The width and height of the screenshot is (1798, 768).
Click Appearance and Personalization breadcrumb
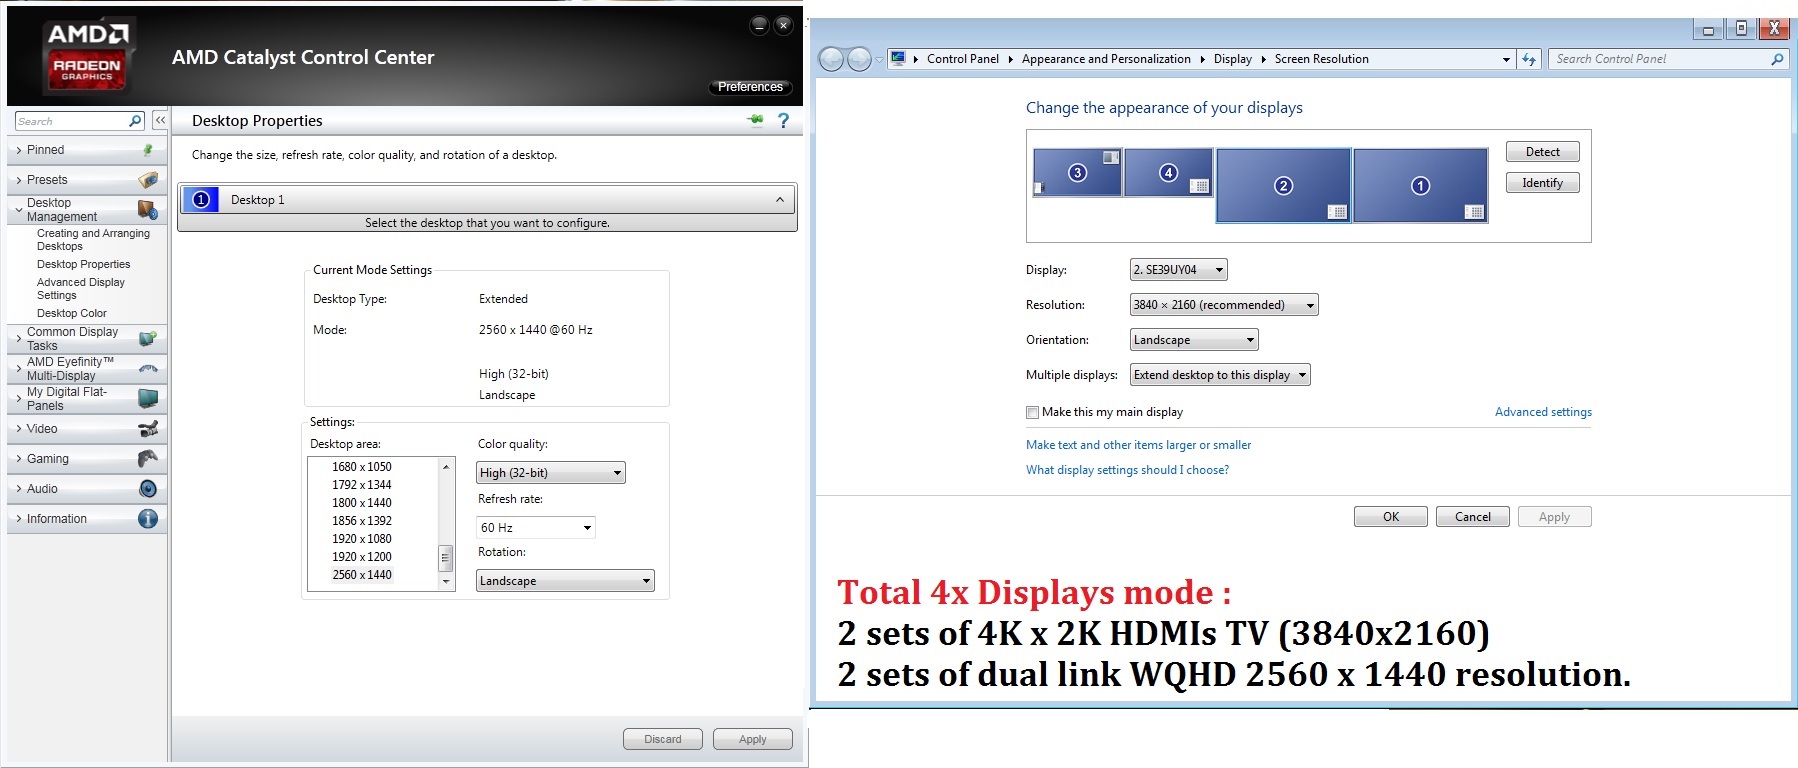pyautogui.click(x=1106, y=59)
